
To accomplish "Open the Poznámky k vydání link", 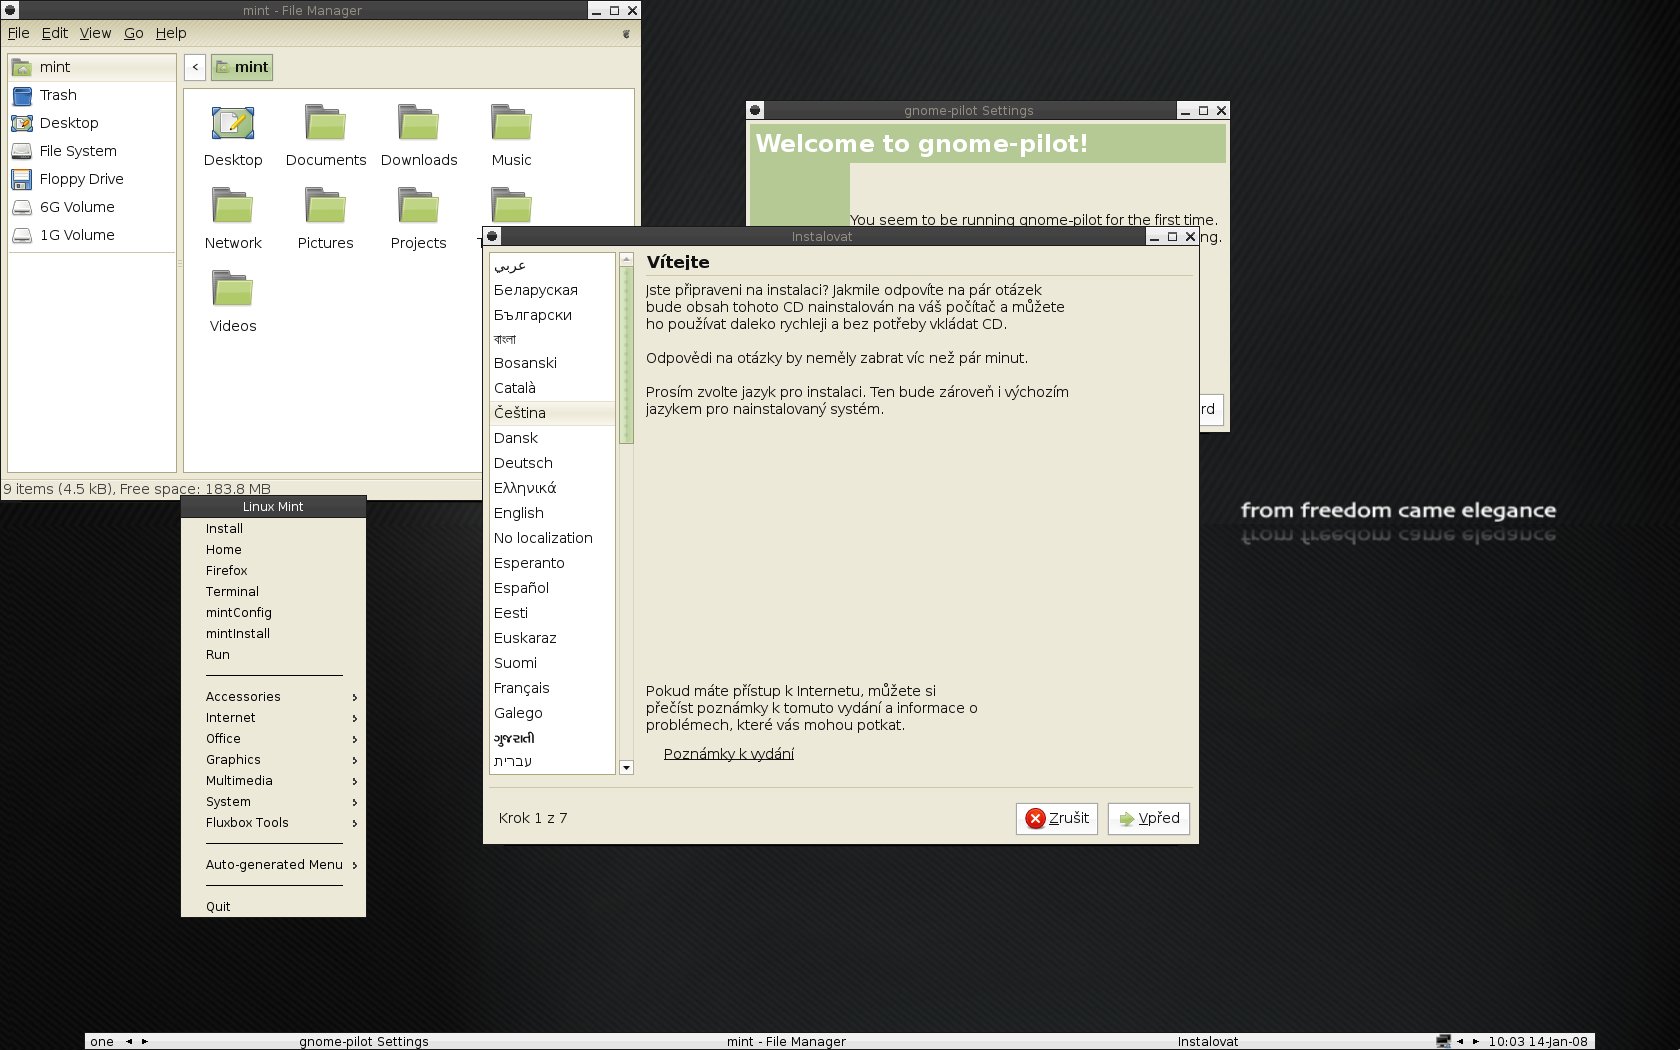I will tap(728, 754).
